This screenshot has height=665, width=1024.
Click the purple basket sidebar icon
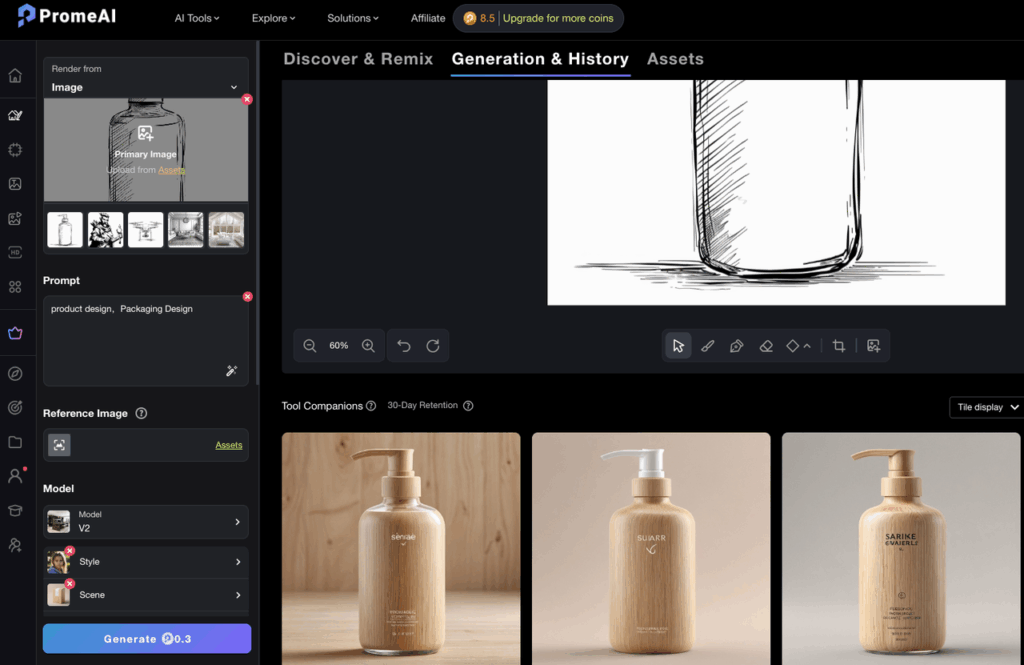(15, 333)
